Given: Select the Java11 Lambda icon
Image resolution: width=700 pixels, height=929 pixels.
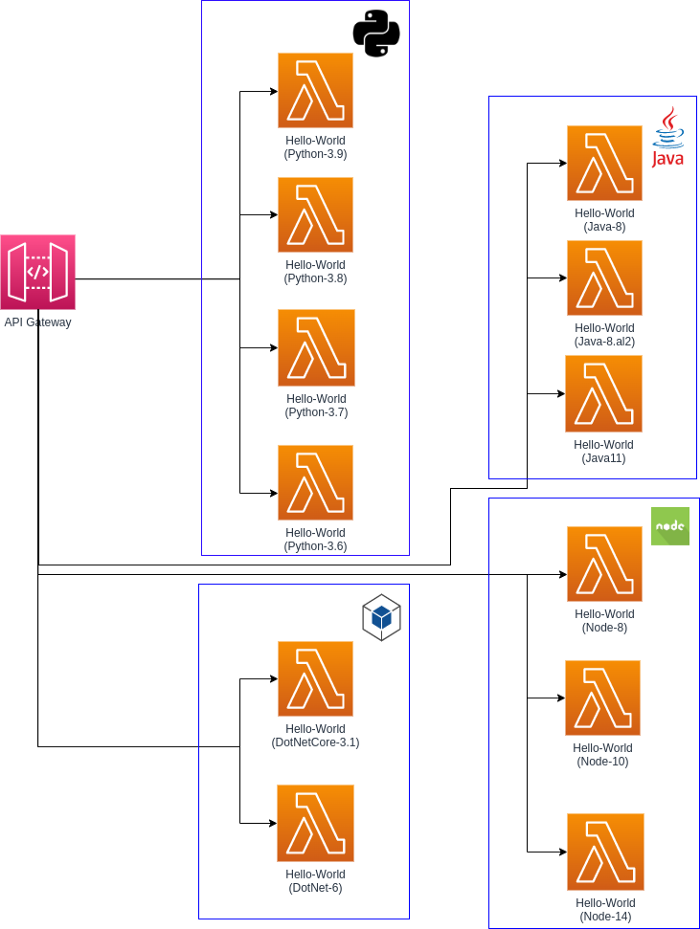Looking at the screenshot, I should 604,393.
